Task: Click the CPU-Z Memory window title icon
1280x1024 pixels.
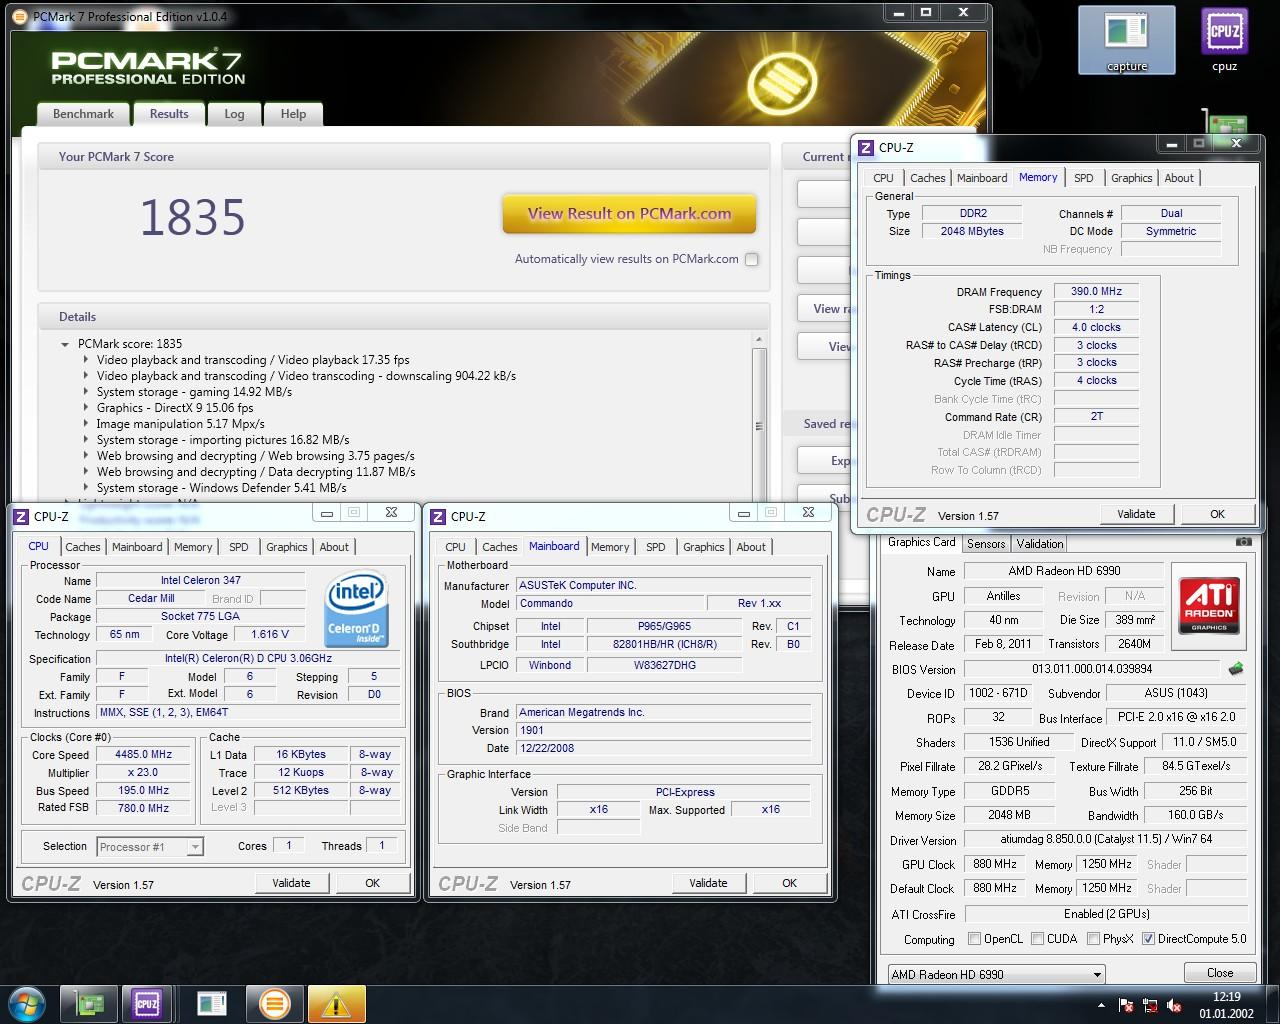Action: [x=866, y=147]
